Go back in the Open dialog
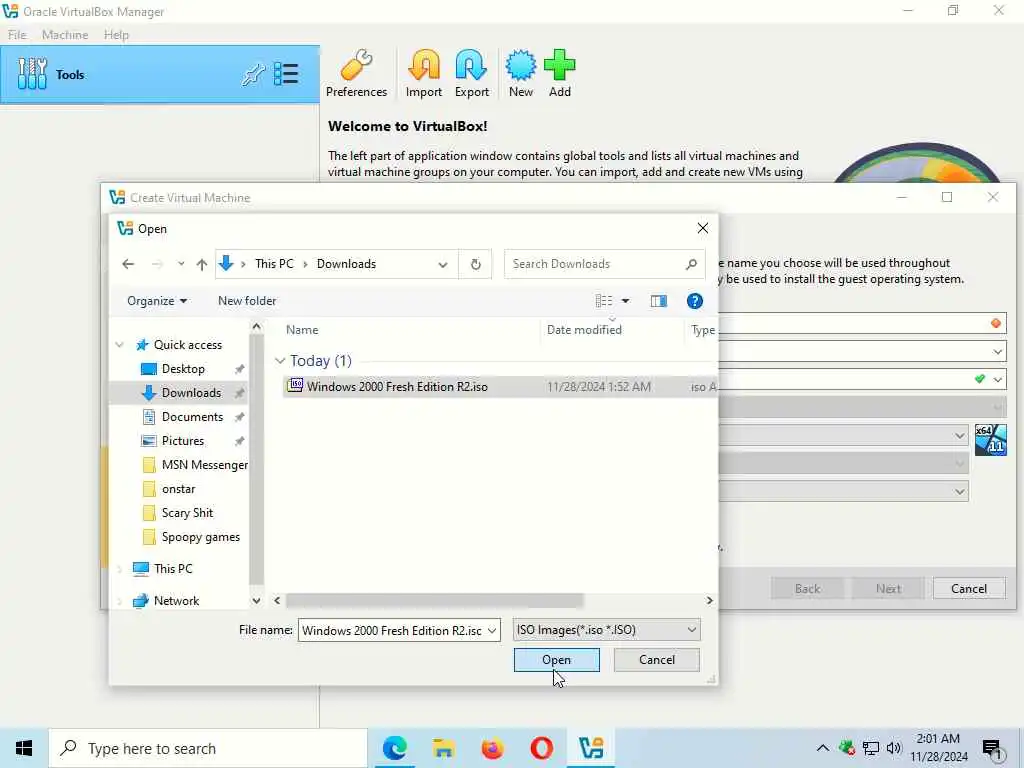 pyautogui.click(x=128, y=264)
